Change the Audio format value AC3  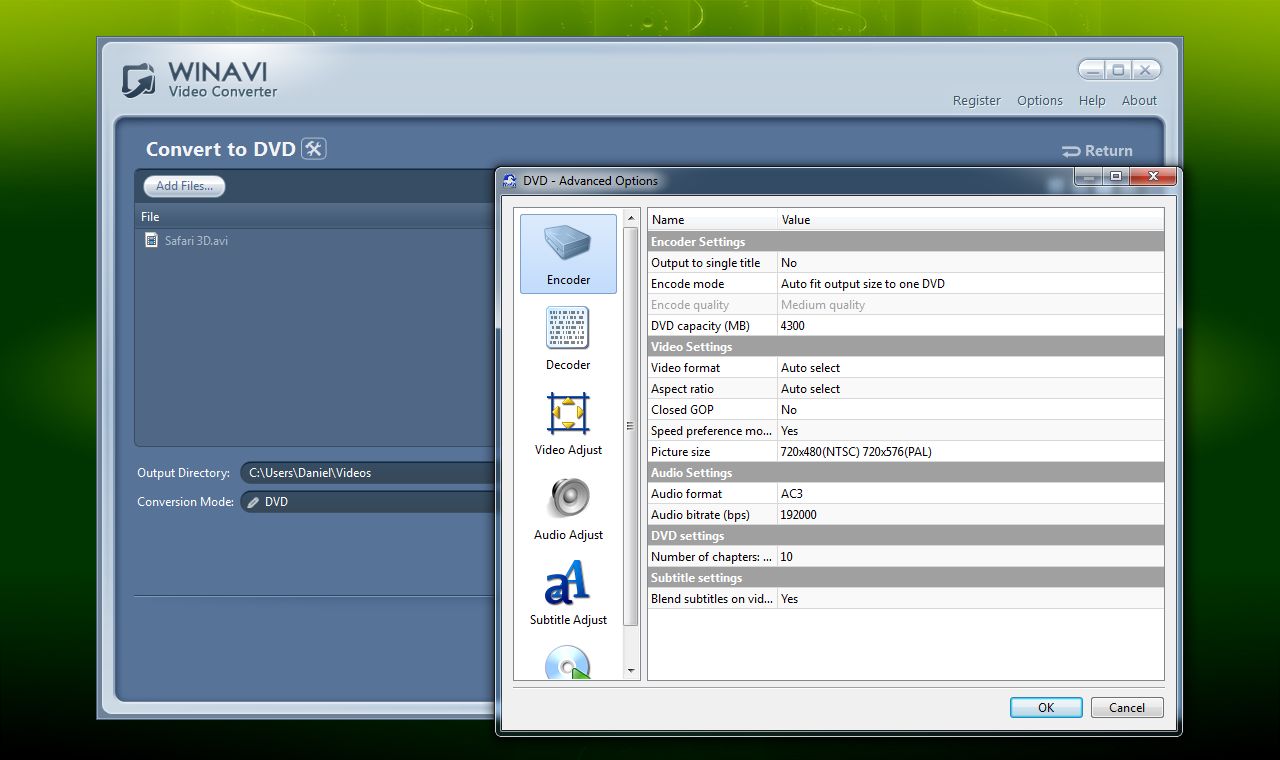tap(971, 494)
